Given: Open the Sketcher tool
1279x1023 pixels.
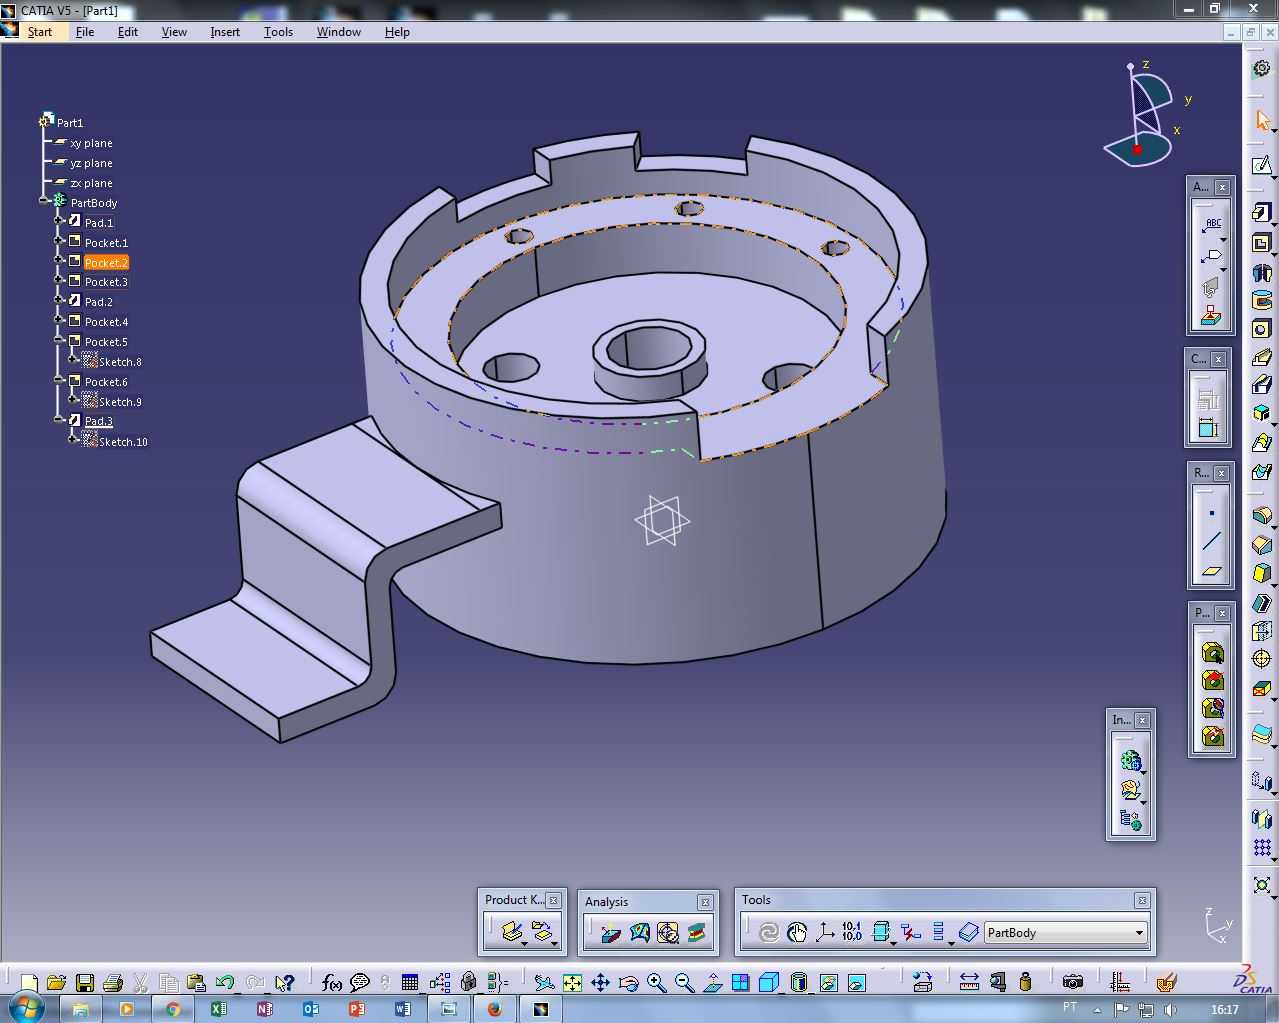Looking at the screenshot, I should tap(1262, 165).
